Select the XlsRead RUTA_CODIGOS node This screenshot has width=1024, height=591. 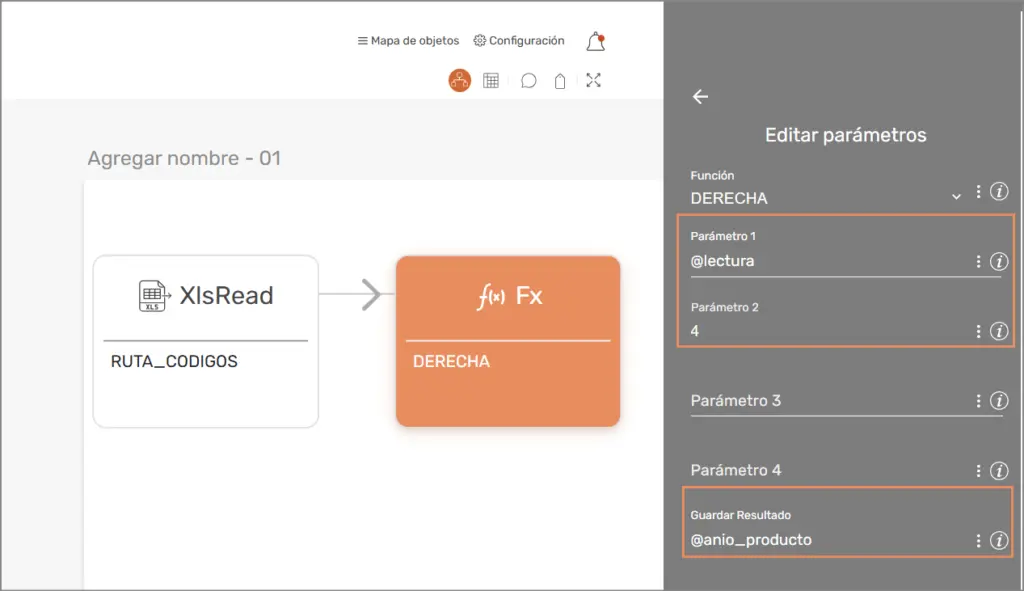[x=206, y=341]
